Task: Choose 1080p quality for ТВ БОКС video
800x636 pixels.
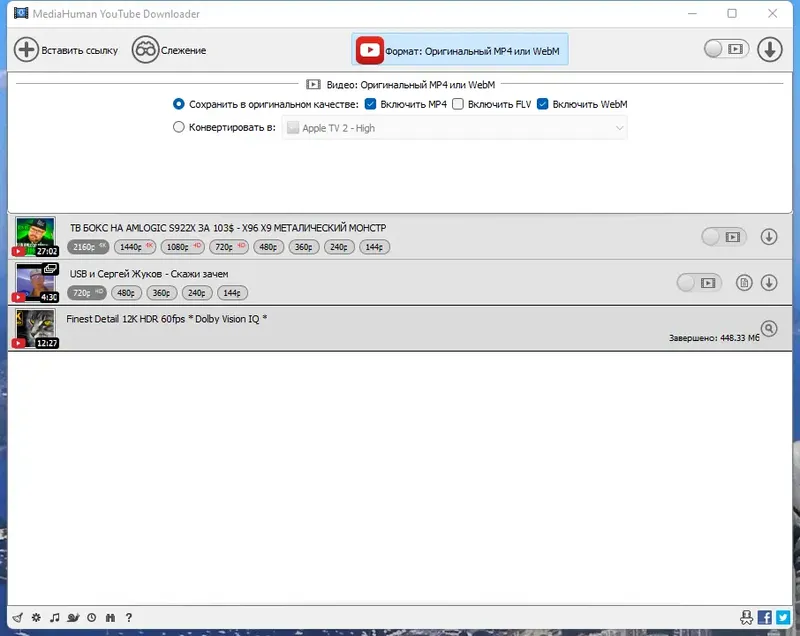Action: 183,247
